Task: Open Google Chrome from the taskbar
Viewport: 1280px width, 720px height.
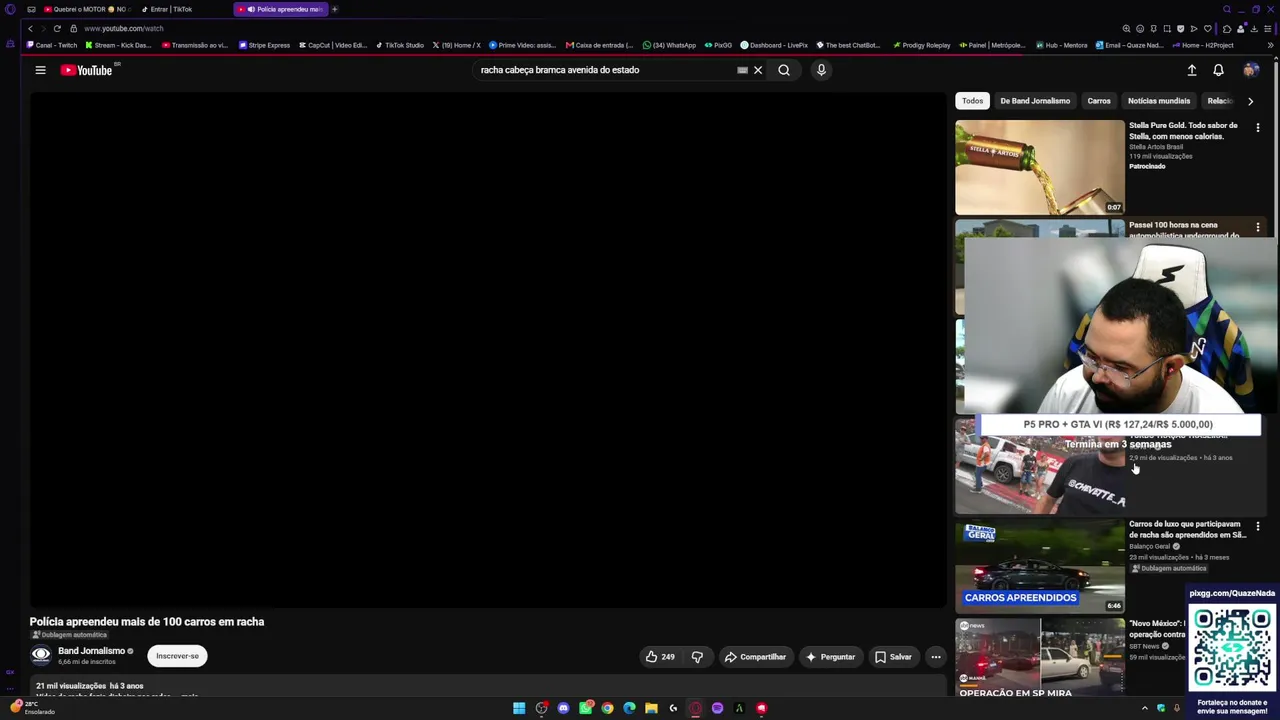Action: tap(607, 708)
